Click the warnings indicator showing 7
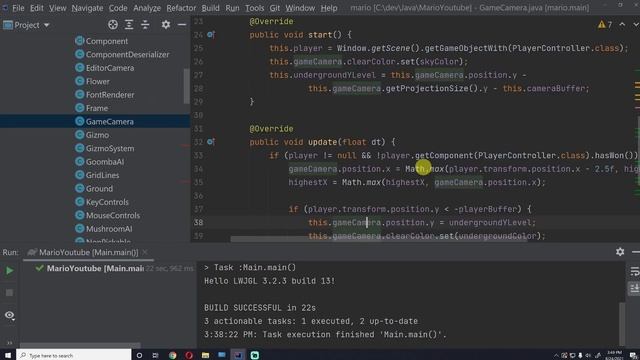 point(605,25)
